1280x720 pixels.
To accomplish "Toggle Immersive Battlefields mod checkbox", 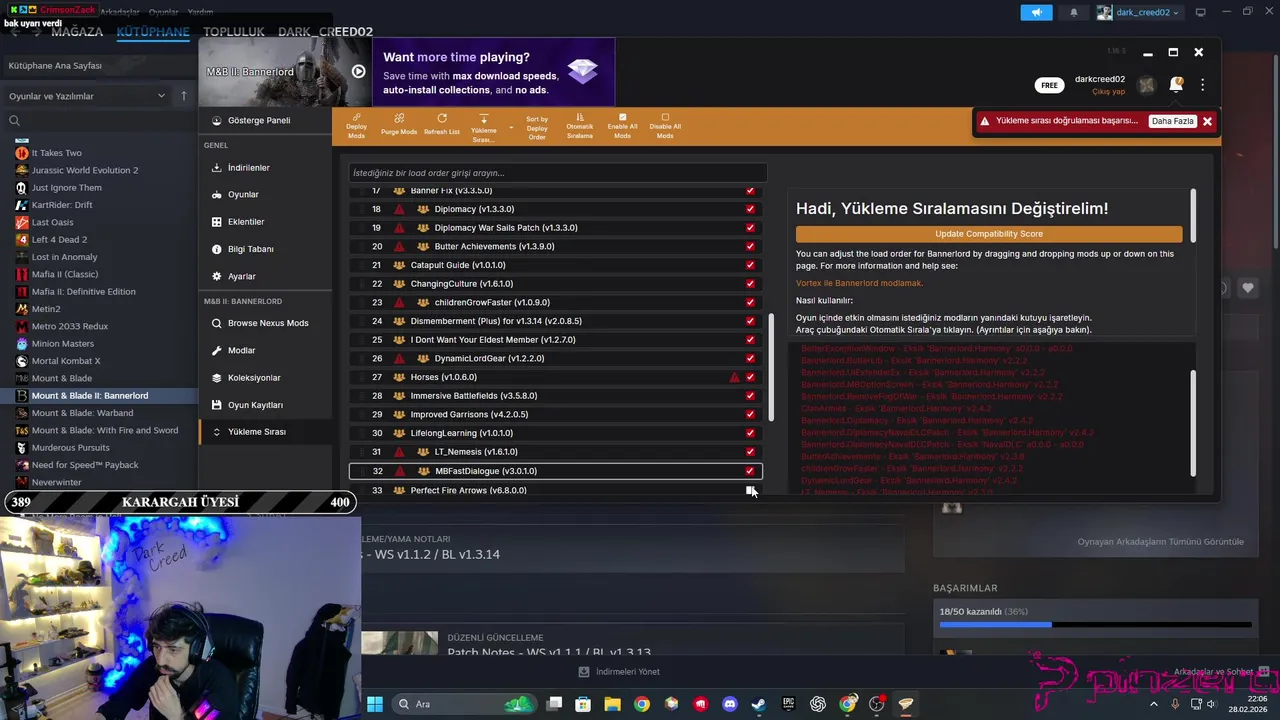I will [750, 396].
